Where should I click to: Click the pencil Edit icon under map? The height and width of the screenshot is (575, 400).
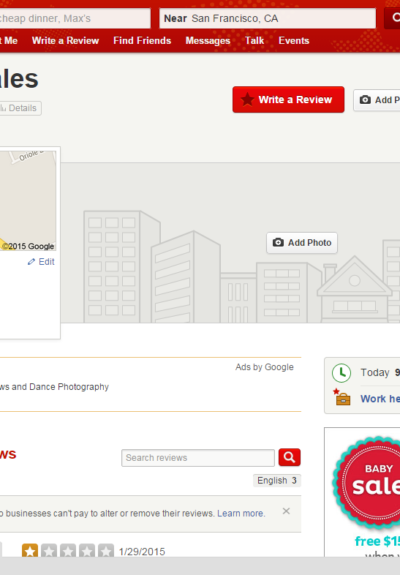(x=31, y=261)
